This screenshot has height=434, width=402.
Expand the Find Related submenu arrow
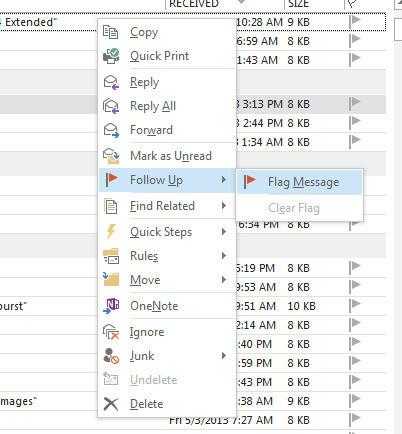pos(224,206)
